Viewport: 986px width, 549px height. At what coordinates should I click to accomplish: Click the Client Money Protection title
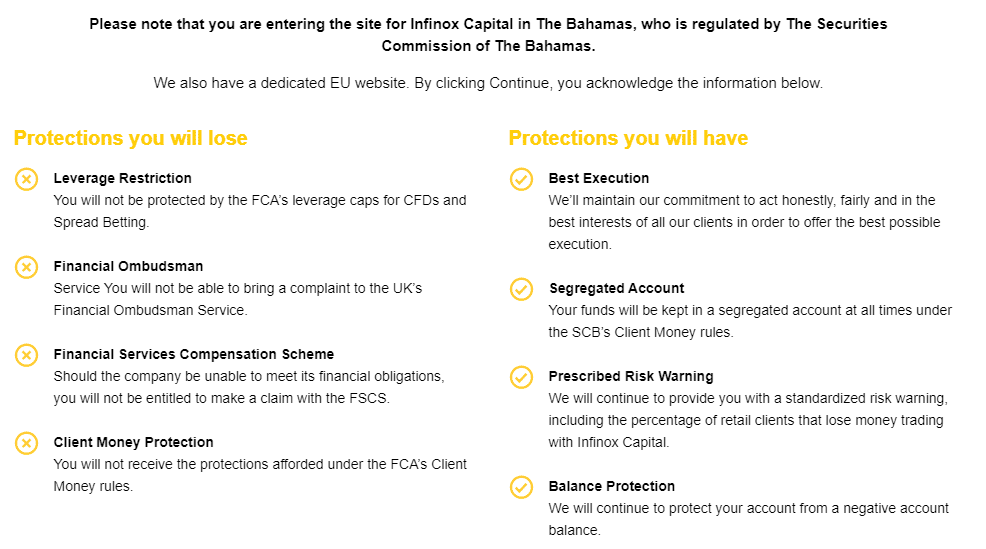click(133, 443)
